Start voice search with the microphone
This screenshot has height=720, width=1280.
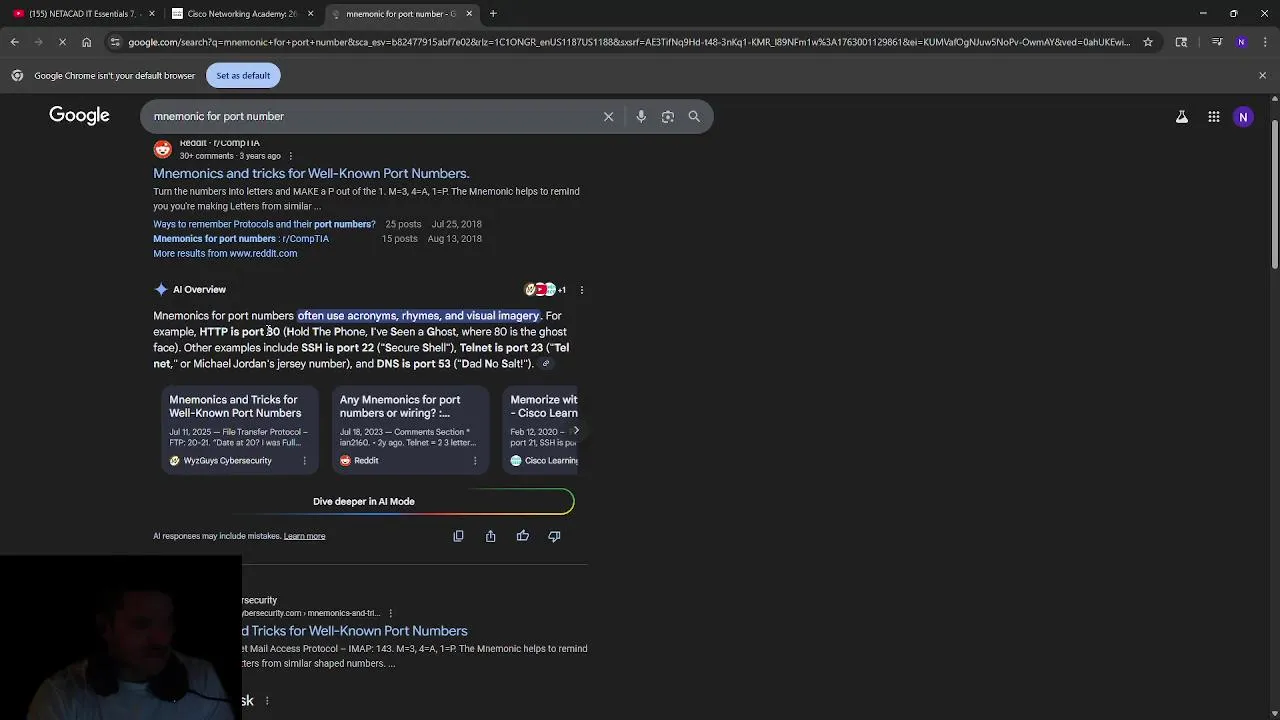tap(641, 117)
